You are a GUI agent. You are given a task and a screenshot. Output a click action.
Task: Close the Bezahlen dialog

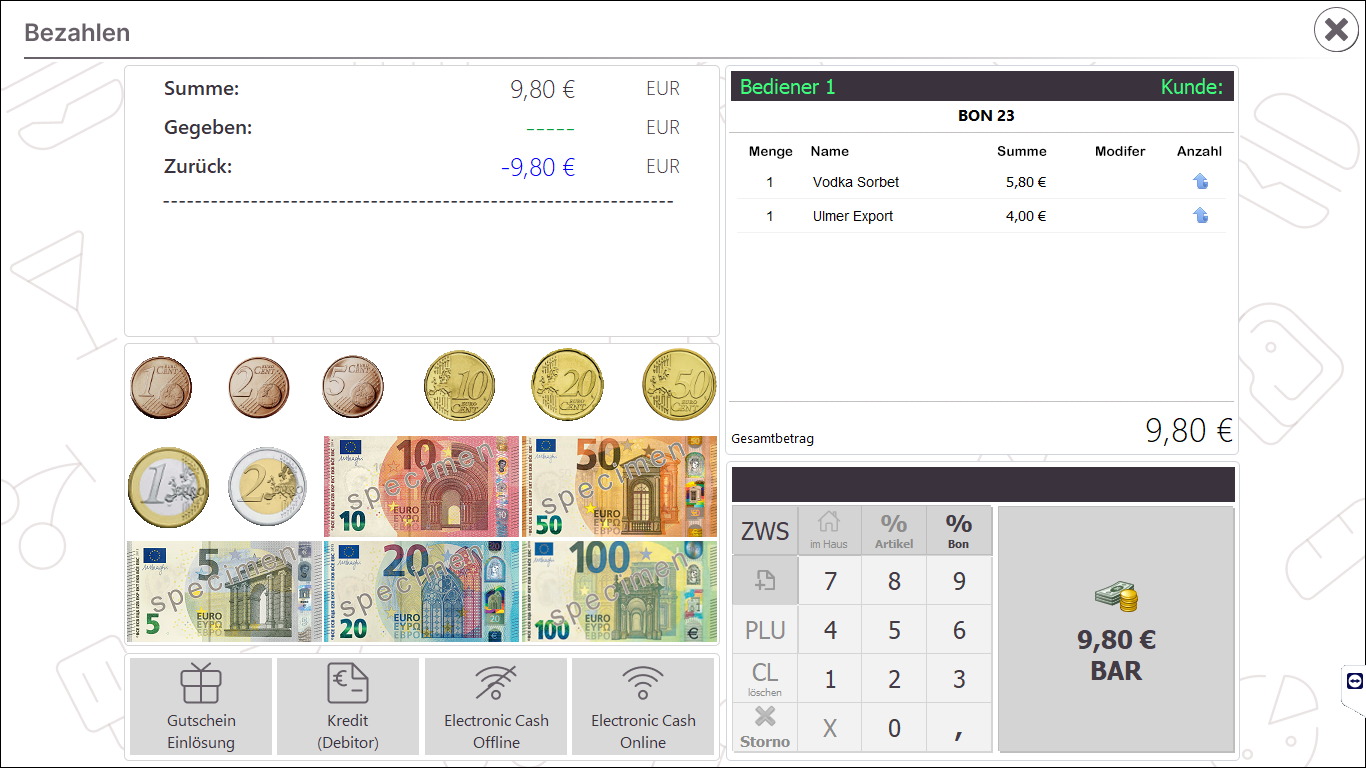(x=1336, y=30)
